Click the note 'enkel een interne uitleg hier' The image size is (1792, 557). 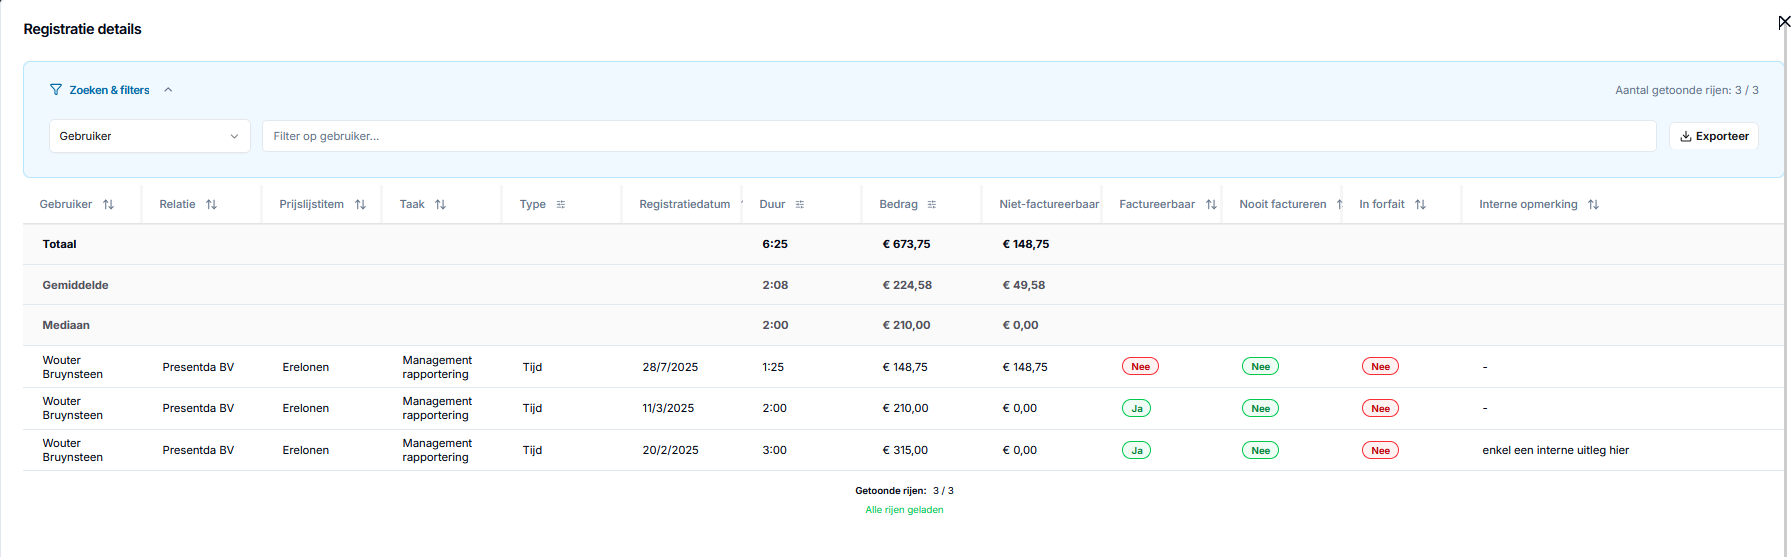tap(1555, 450)
